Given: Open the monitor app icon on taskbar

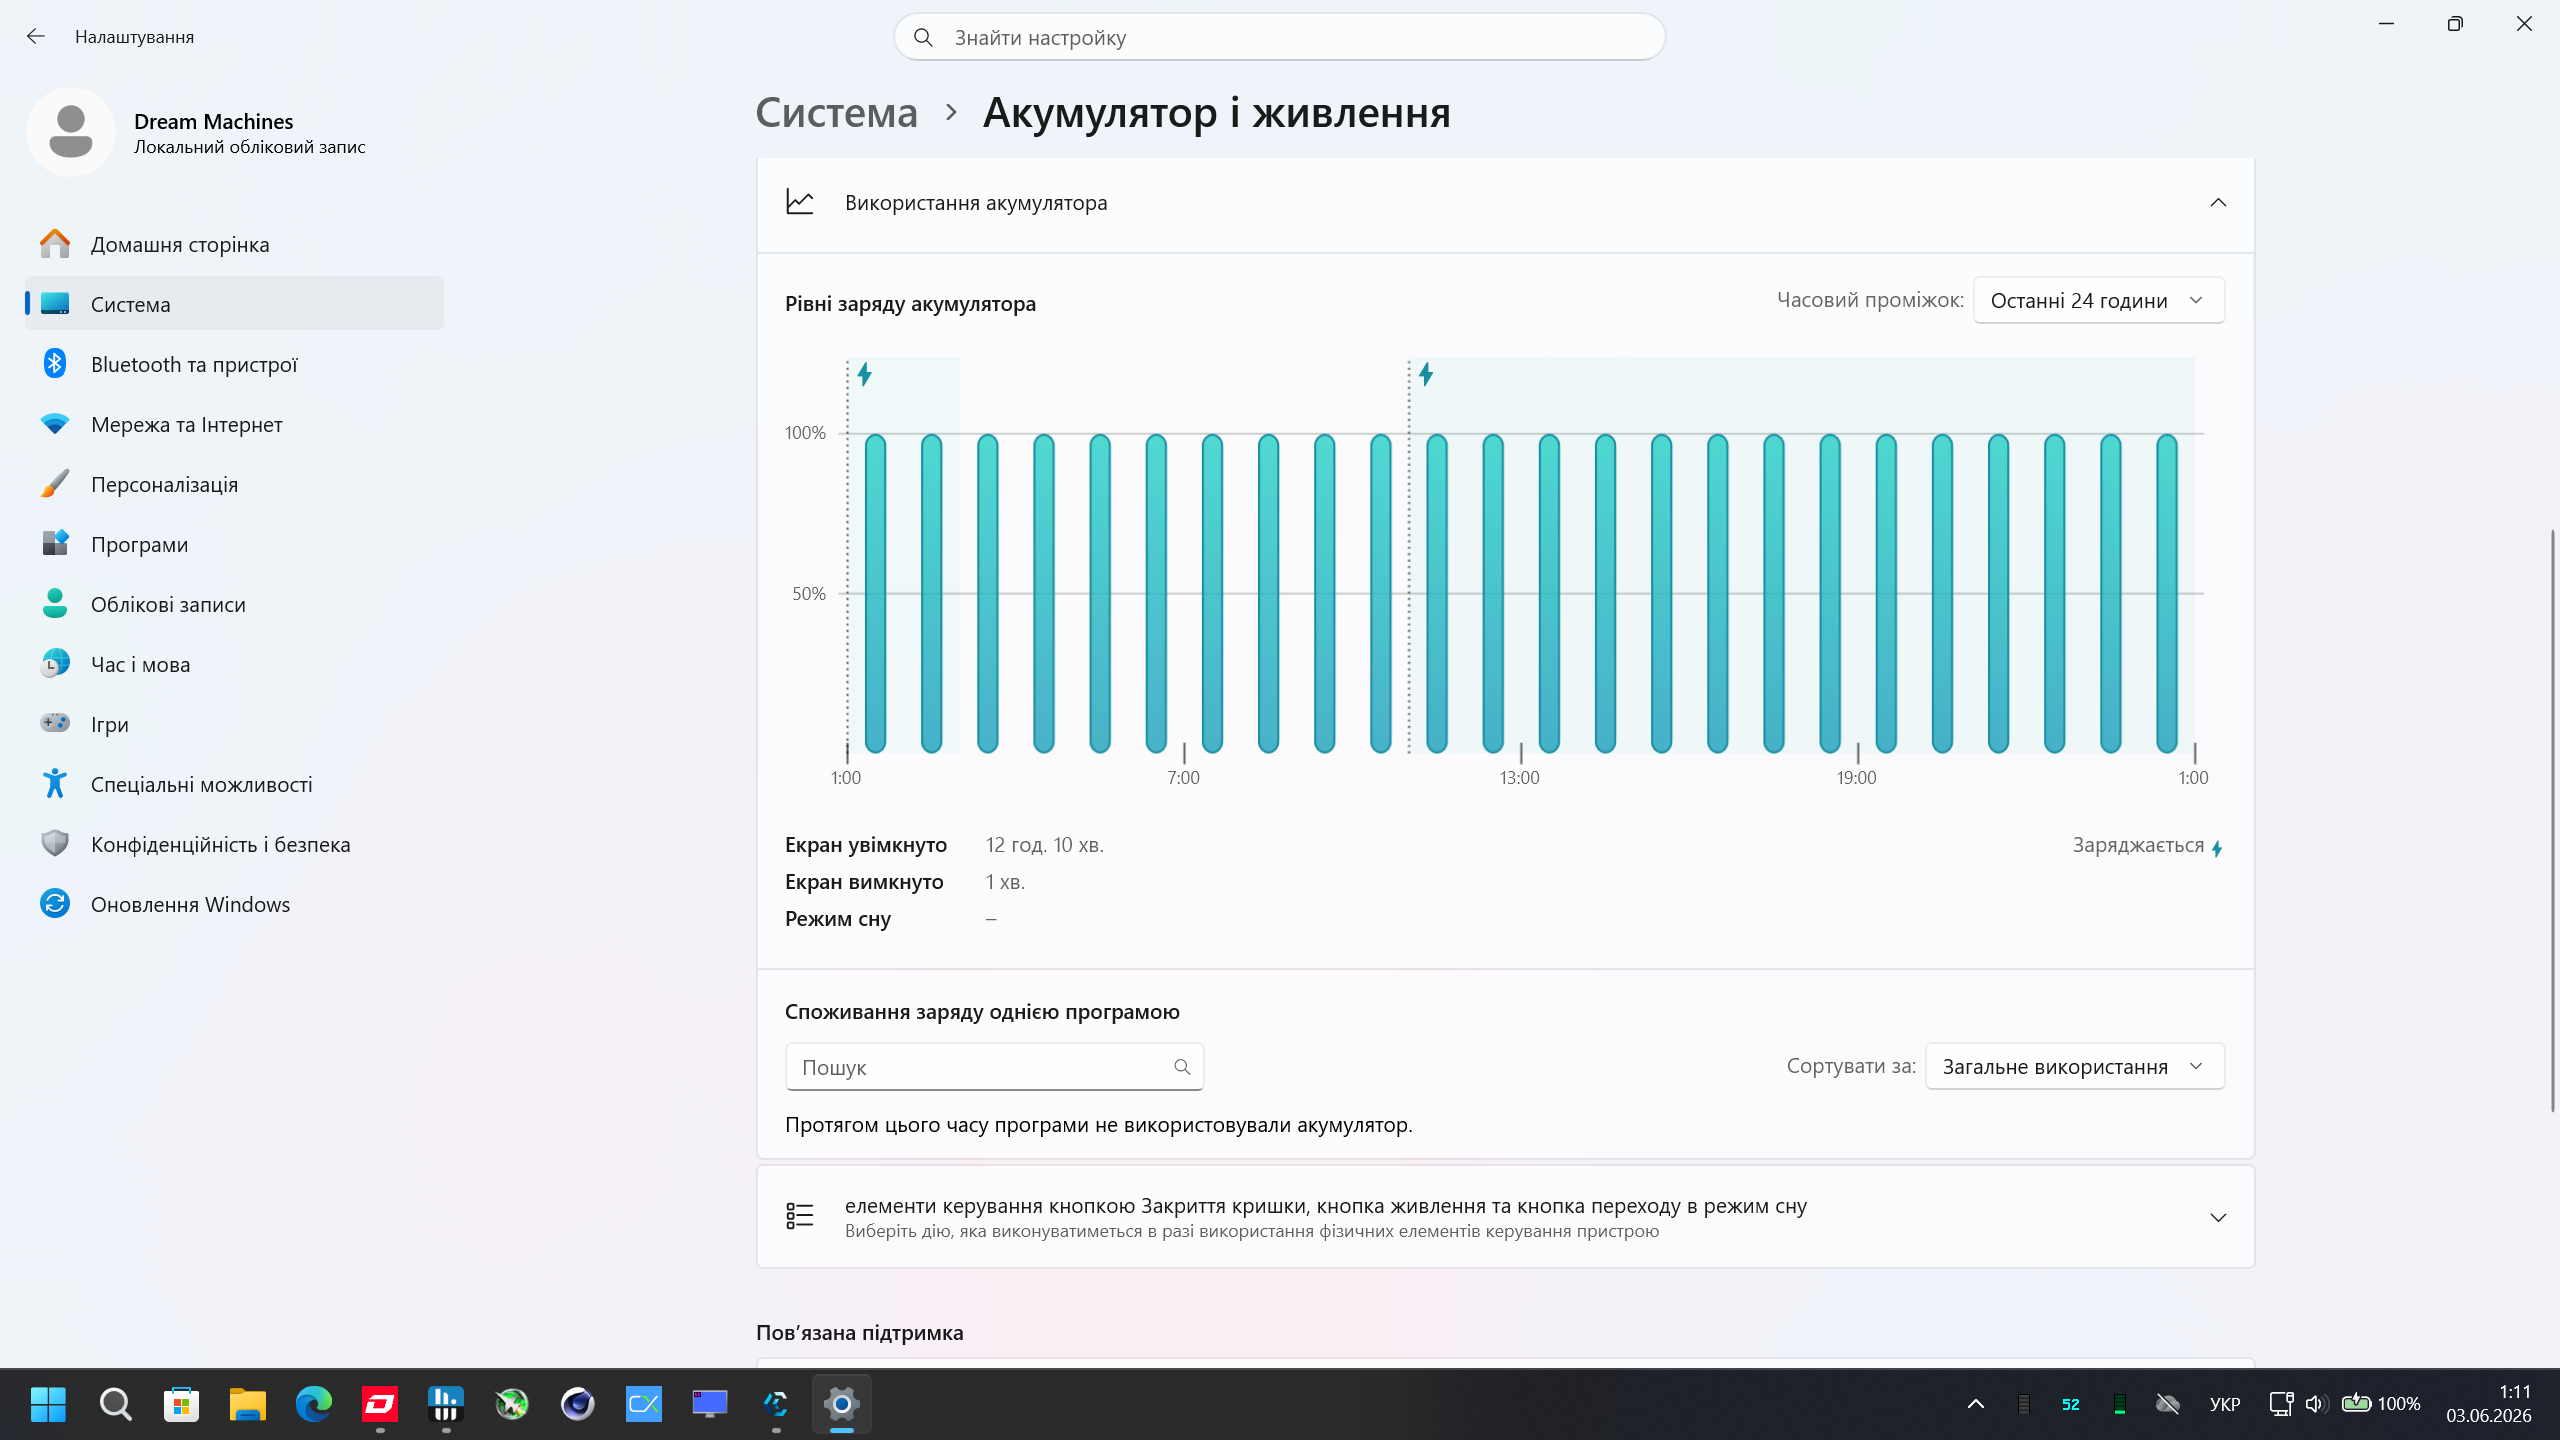Looking at the screenshot, I should pyautogui.click(x=709, y=1404).
